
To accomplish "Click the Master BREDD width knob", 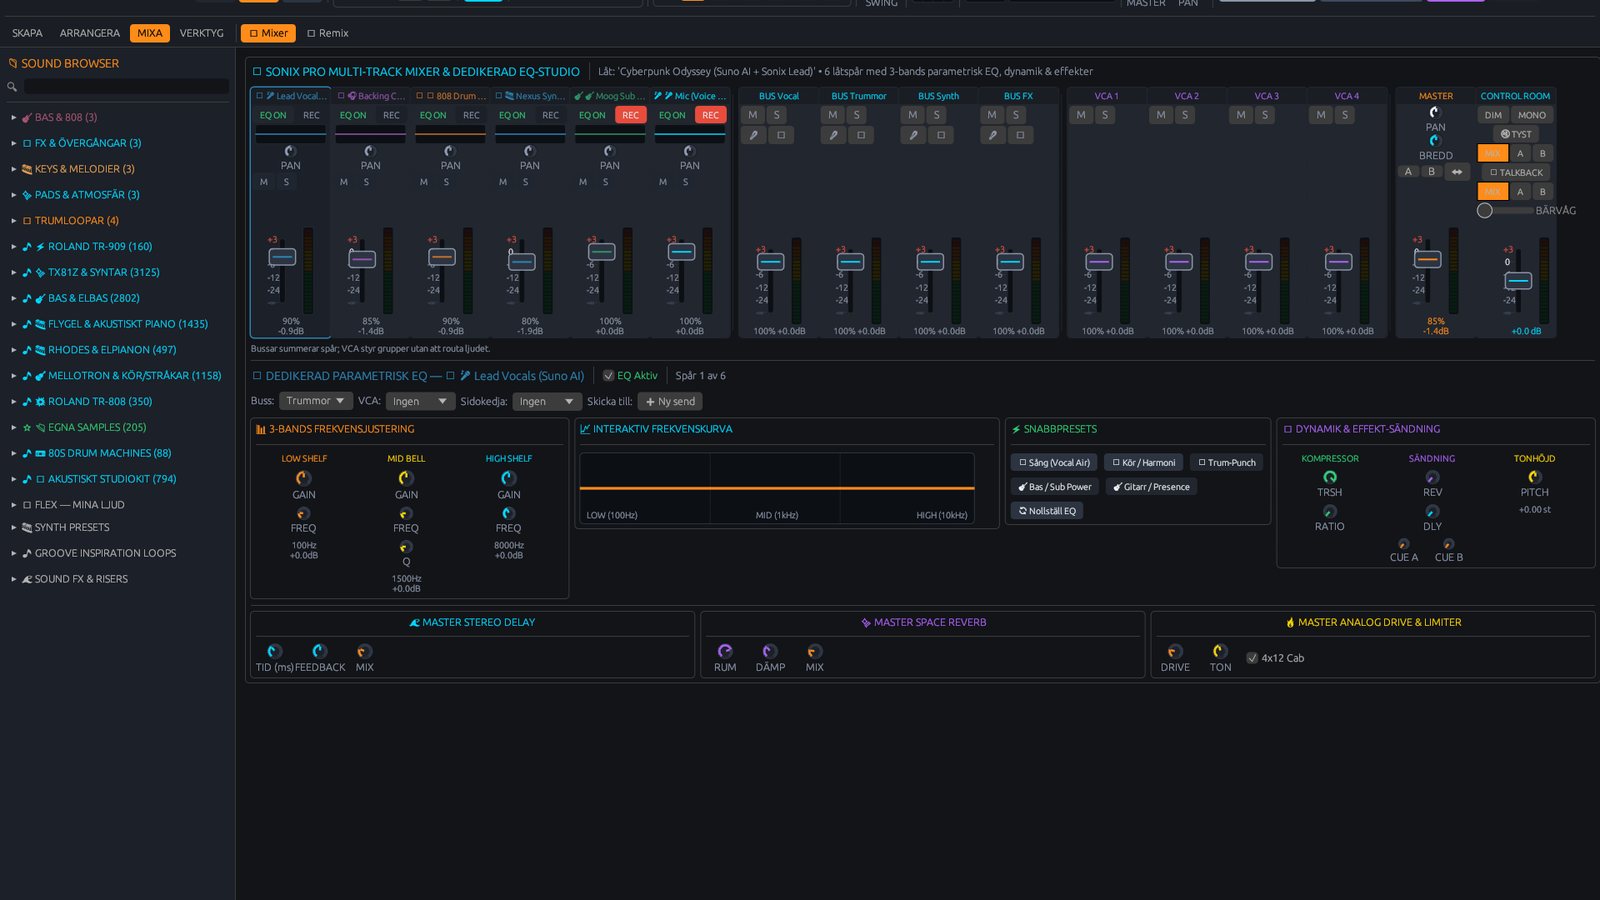I will (1435, 140).
